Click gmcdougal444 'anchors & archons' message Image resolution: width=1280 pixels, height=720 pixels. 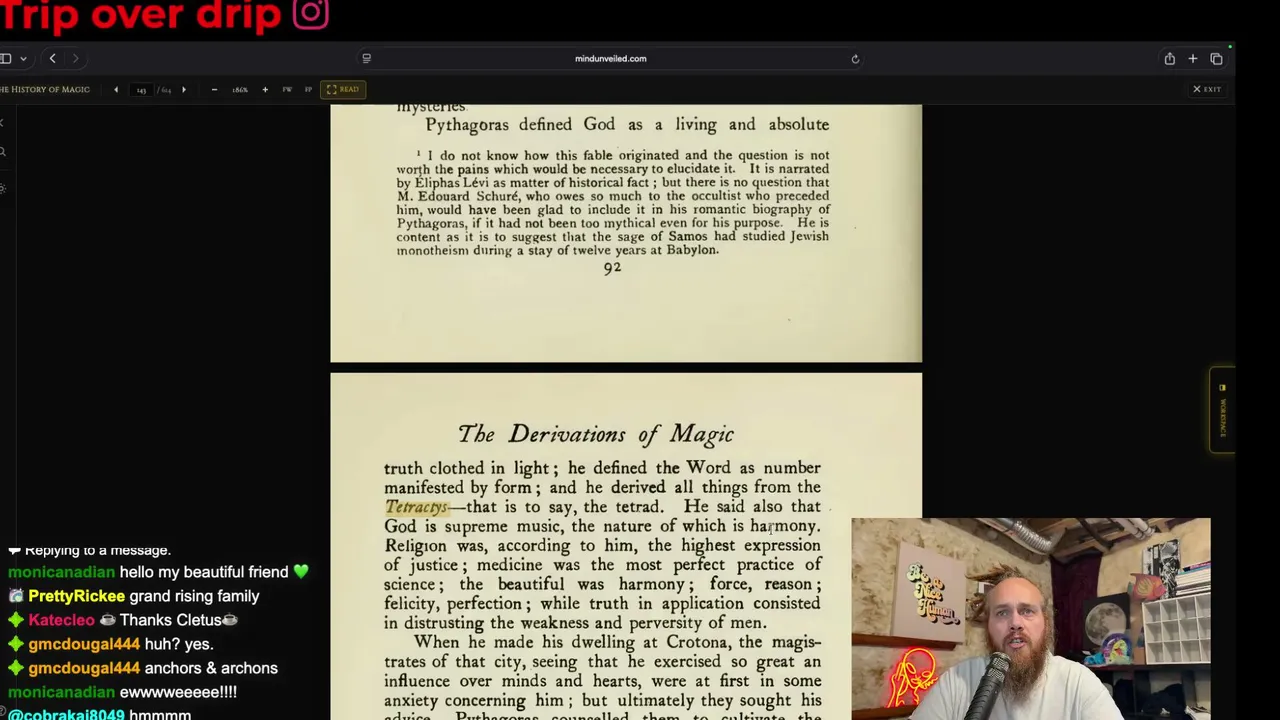click(x=143, y=668)
